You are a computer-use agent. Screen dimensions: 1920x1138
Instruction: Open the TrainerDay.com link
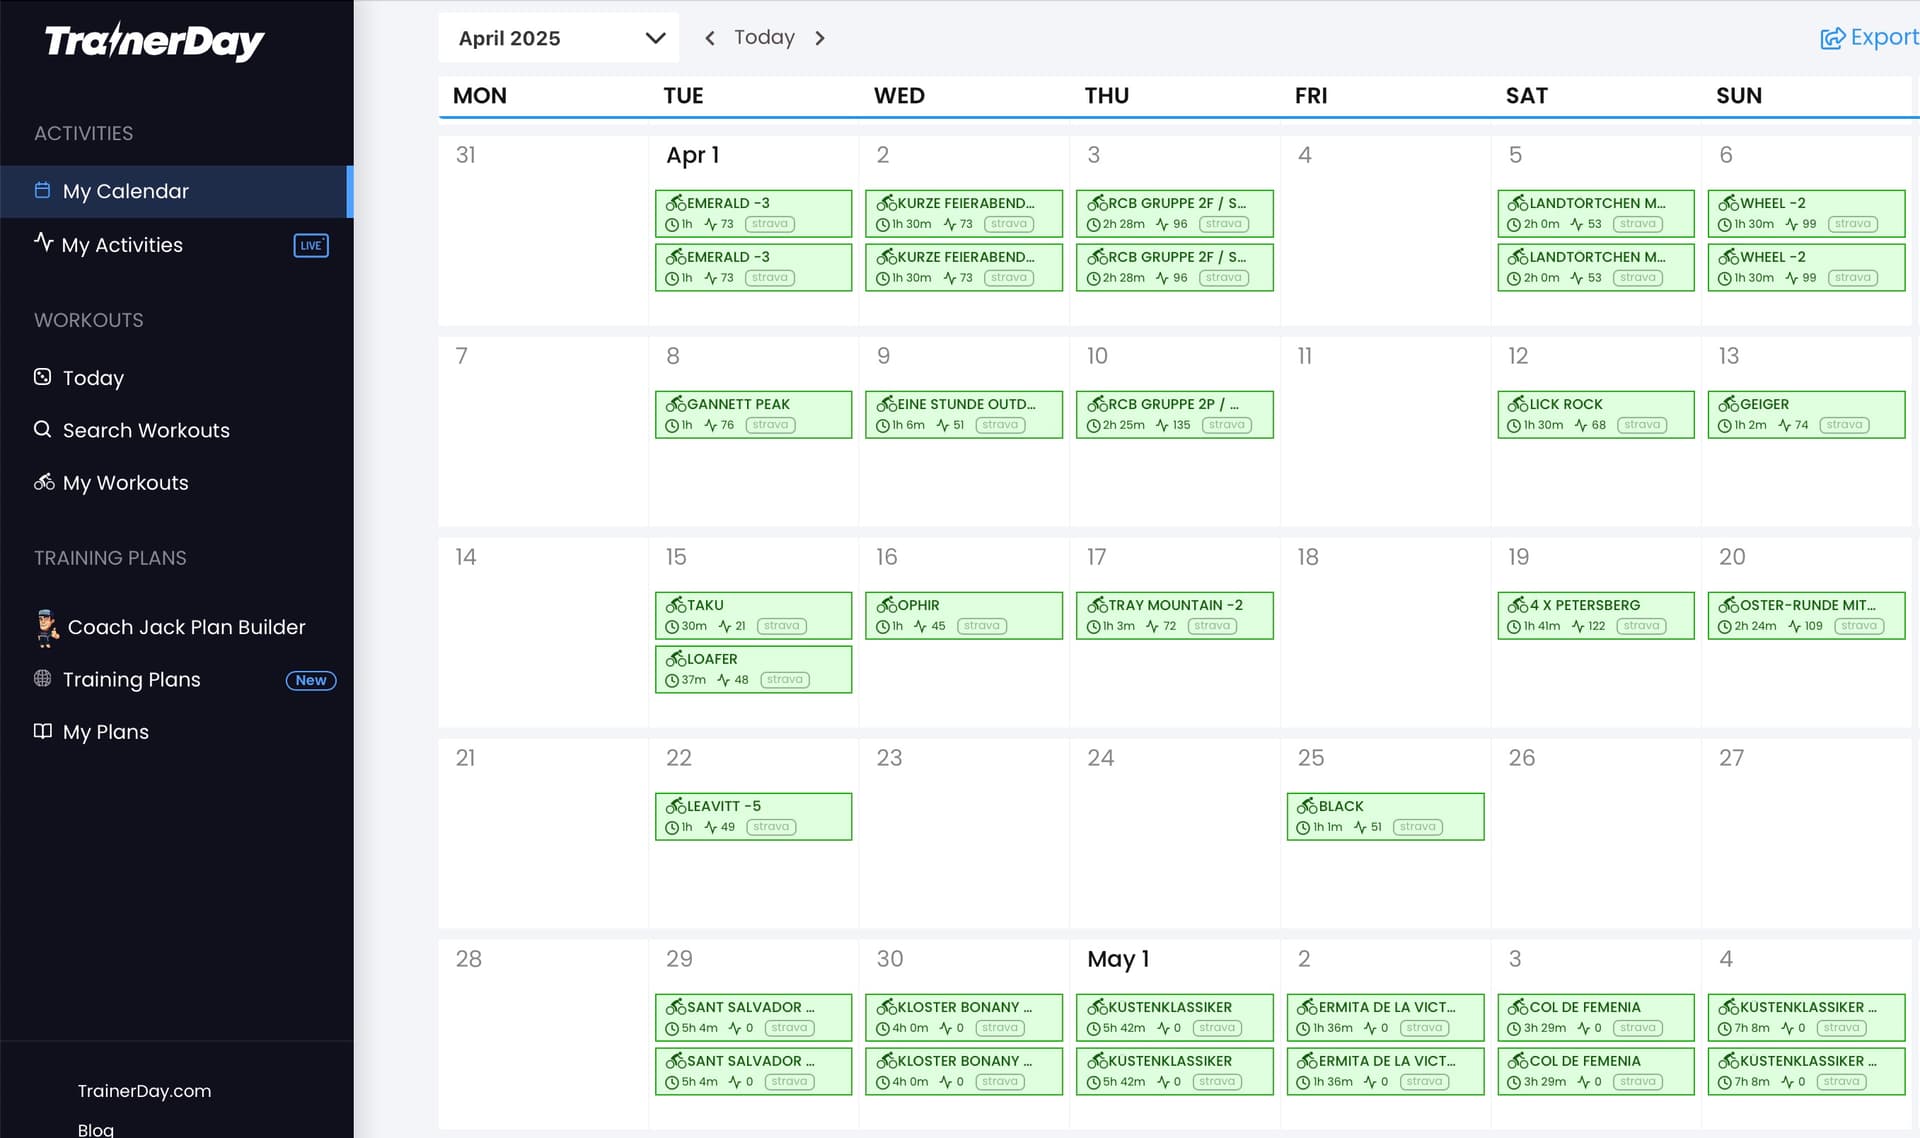144,1090
